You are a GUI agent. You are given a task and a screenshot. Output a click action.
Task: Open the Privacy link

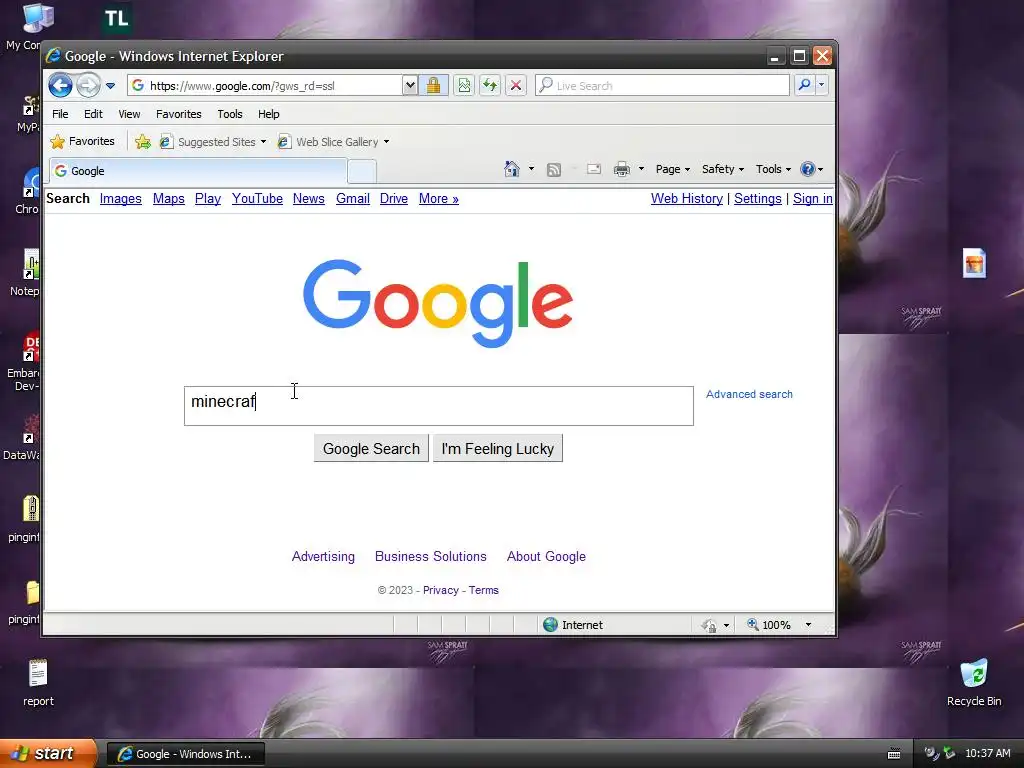pyautogui.click(x=441, y=590)
